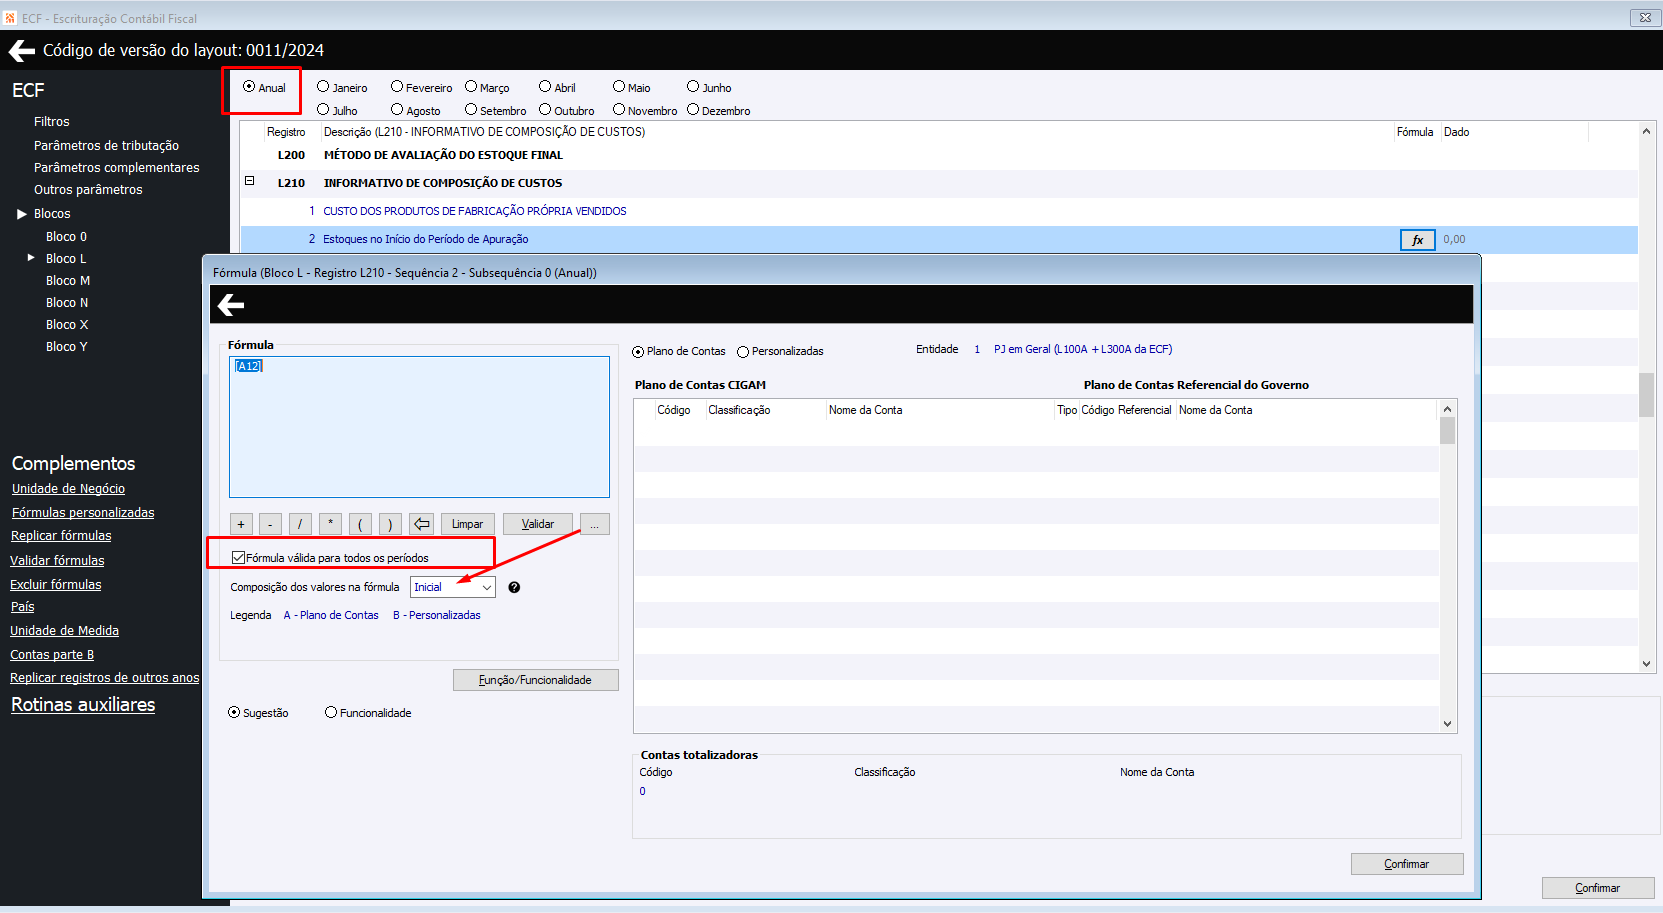Open the Unidade de Medida link

tap(64, 631)
